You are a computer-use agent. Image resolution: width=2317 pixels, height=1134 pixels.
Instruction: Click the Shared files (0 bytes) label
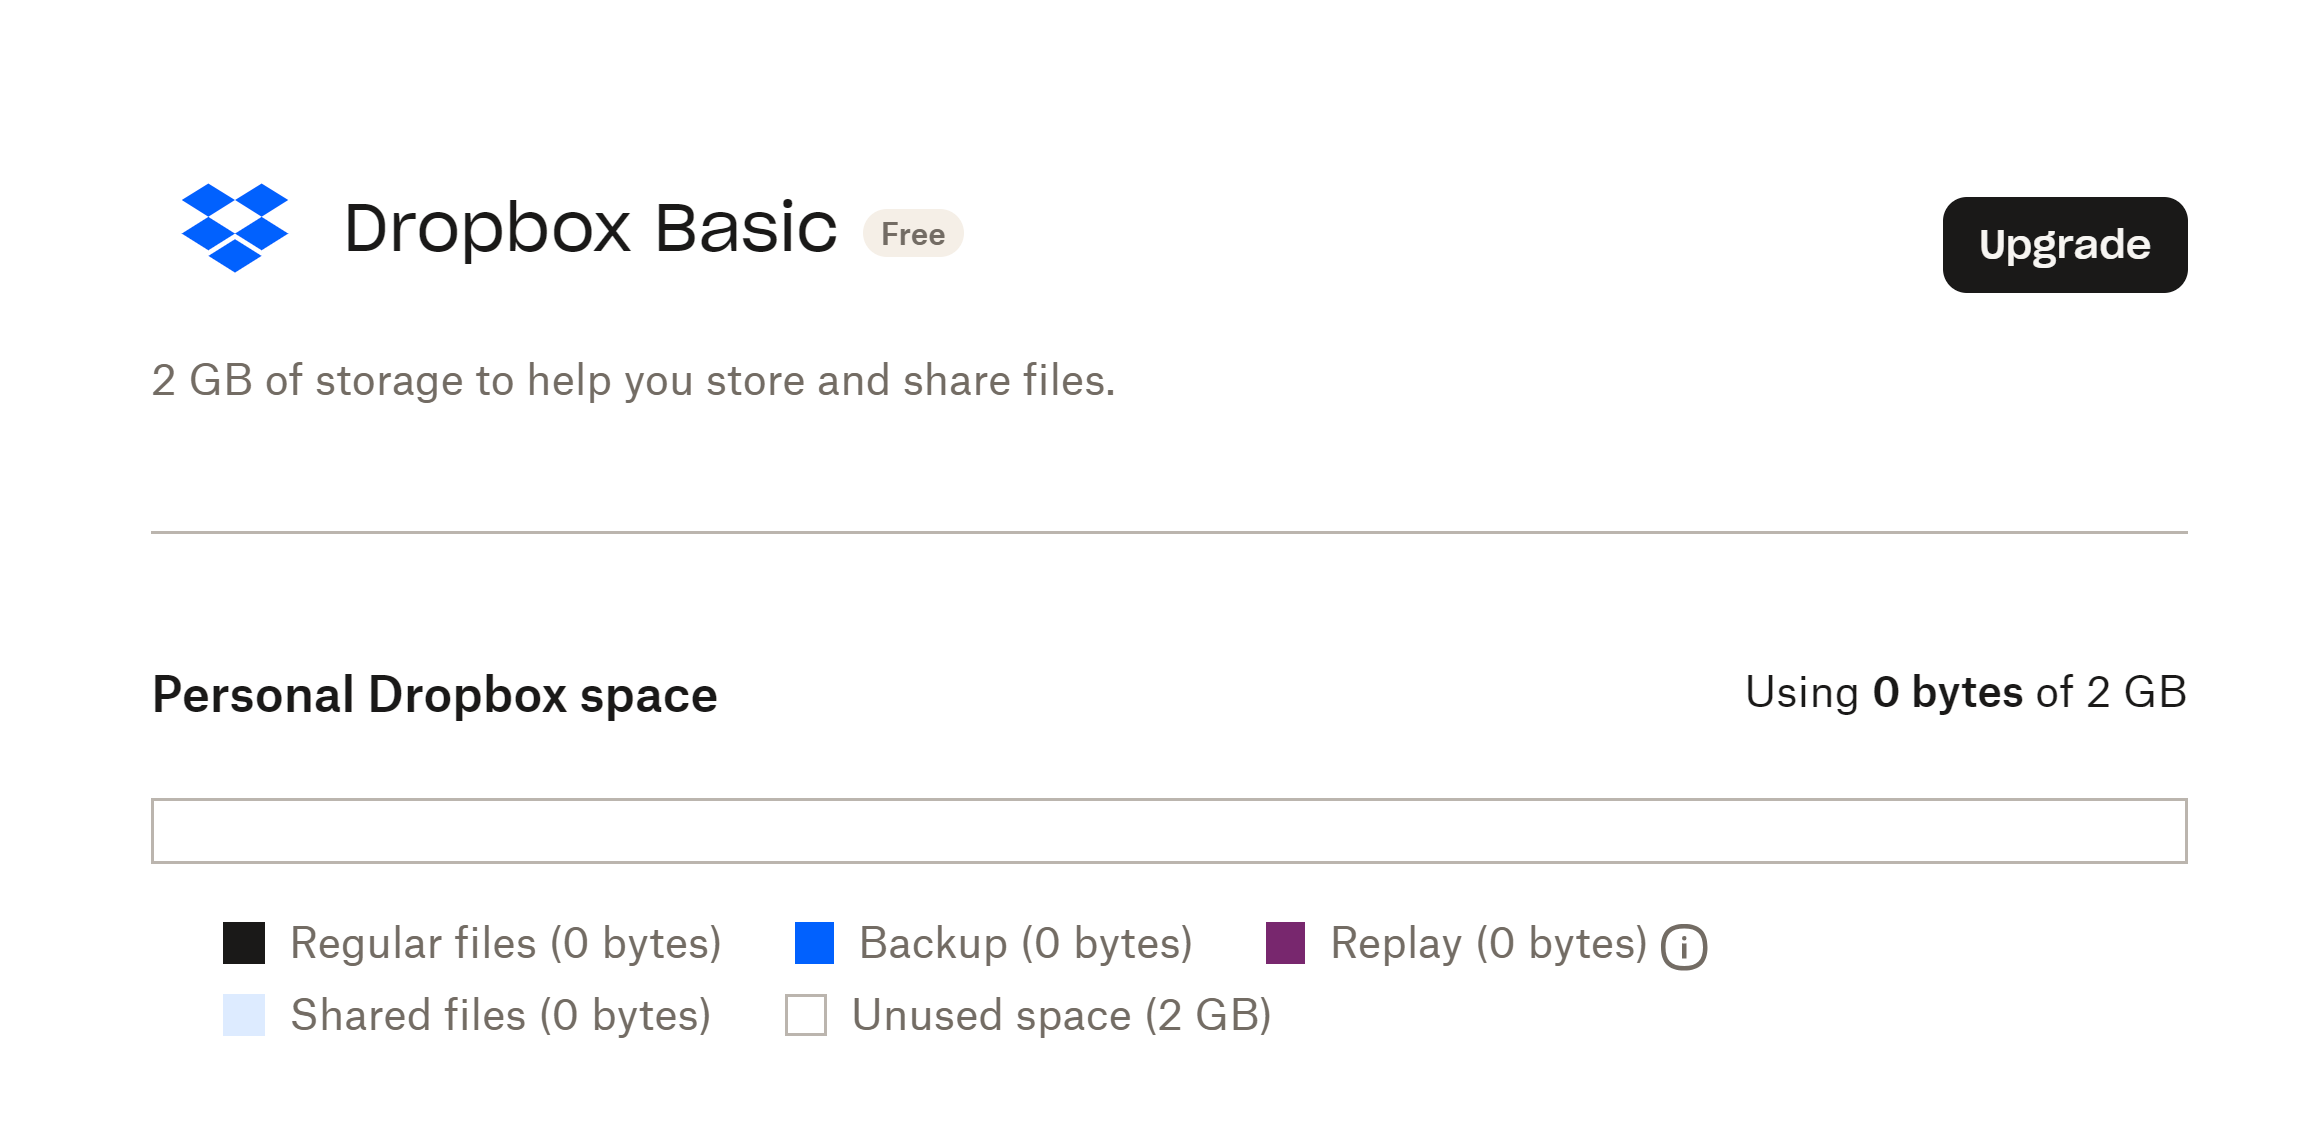500,1015
